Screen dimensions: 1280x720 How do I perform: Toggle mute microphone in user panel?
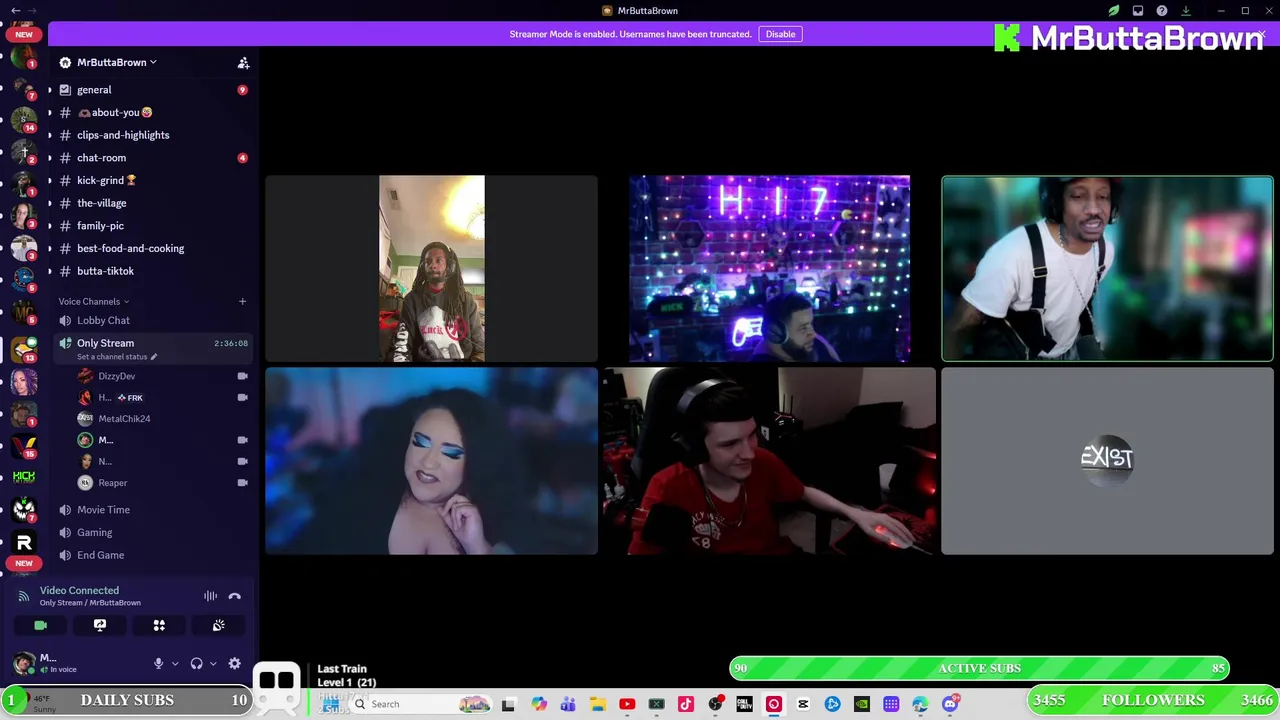[158, 663]
